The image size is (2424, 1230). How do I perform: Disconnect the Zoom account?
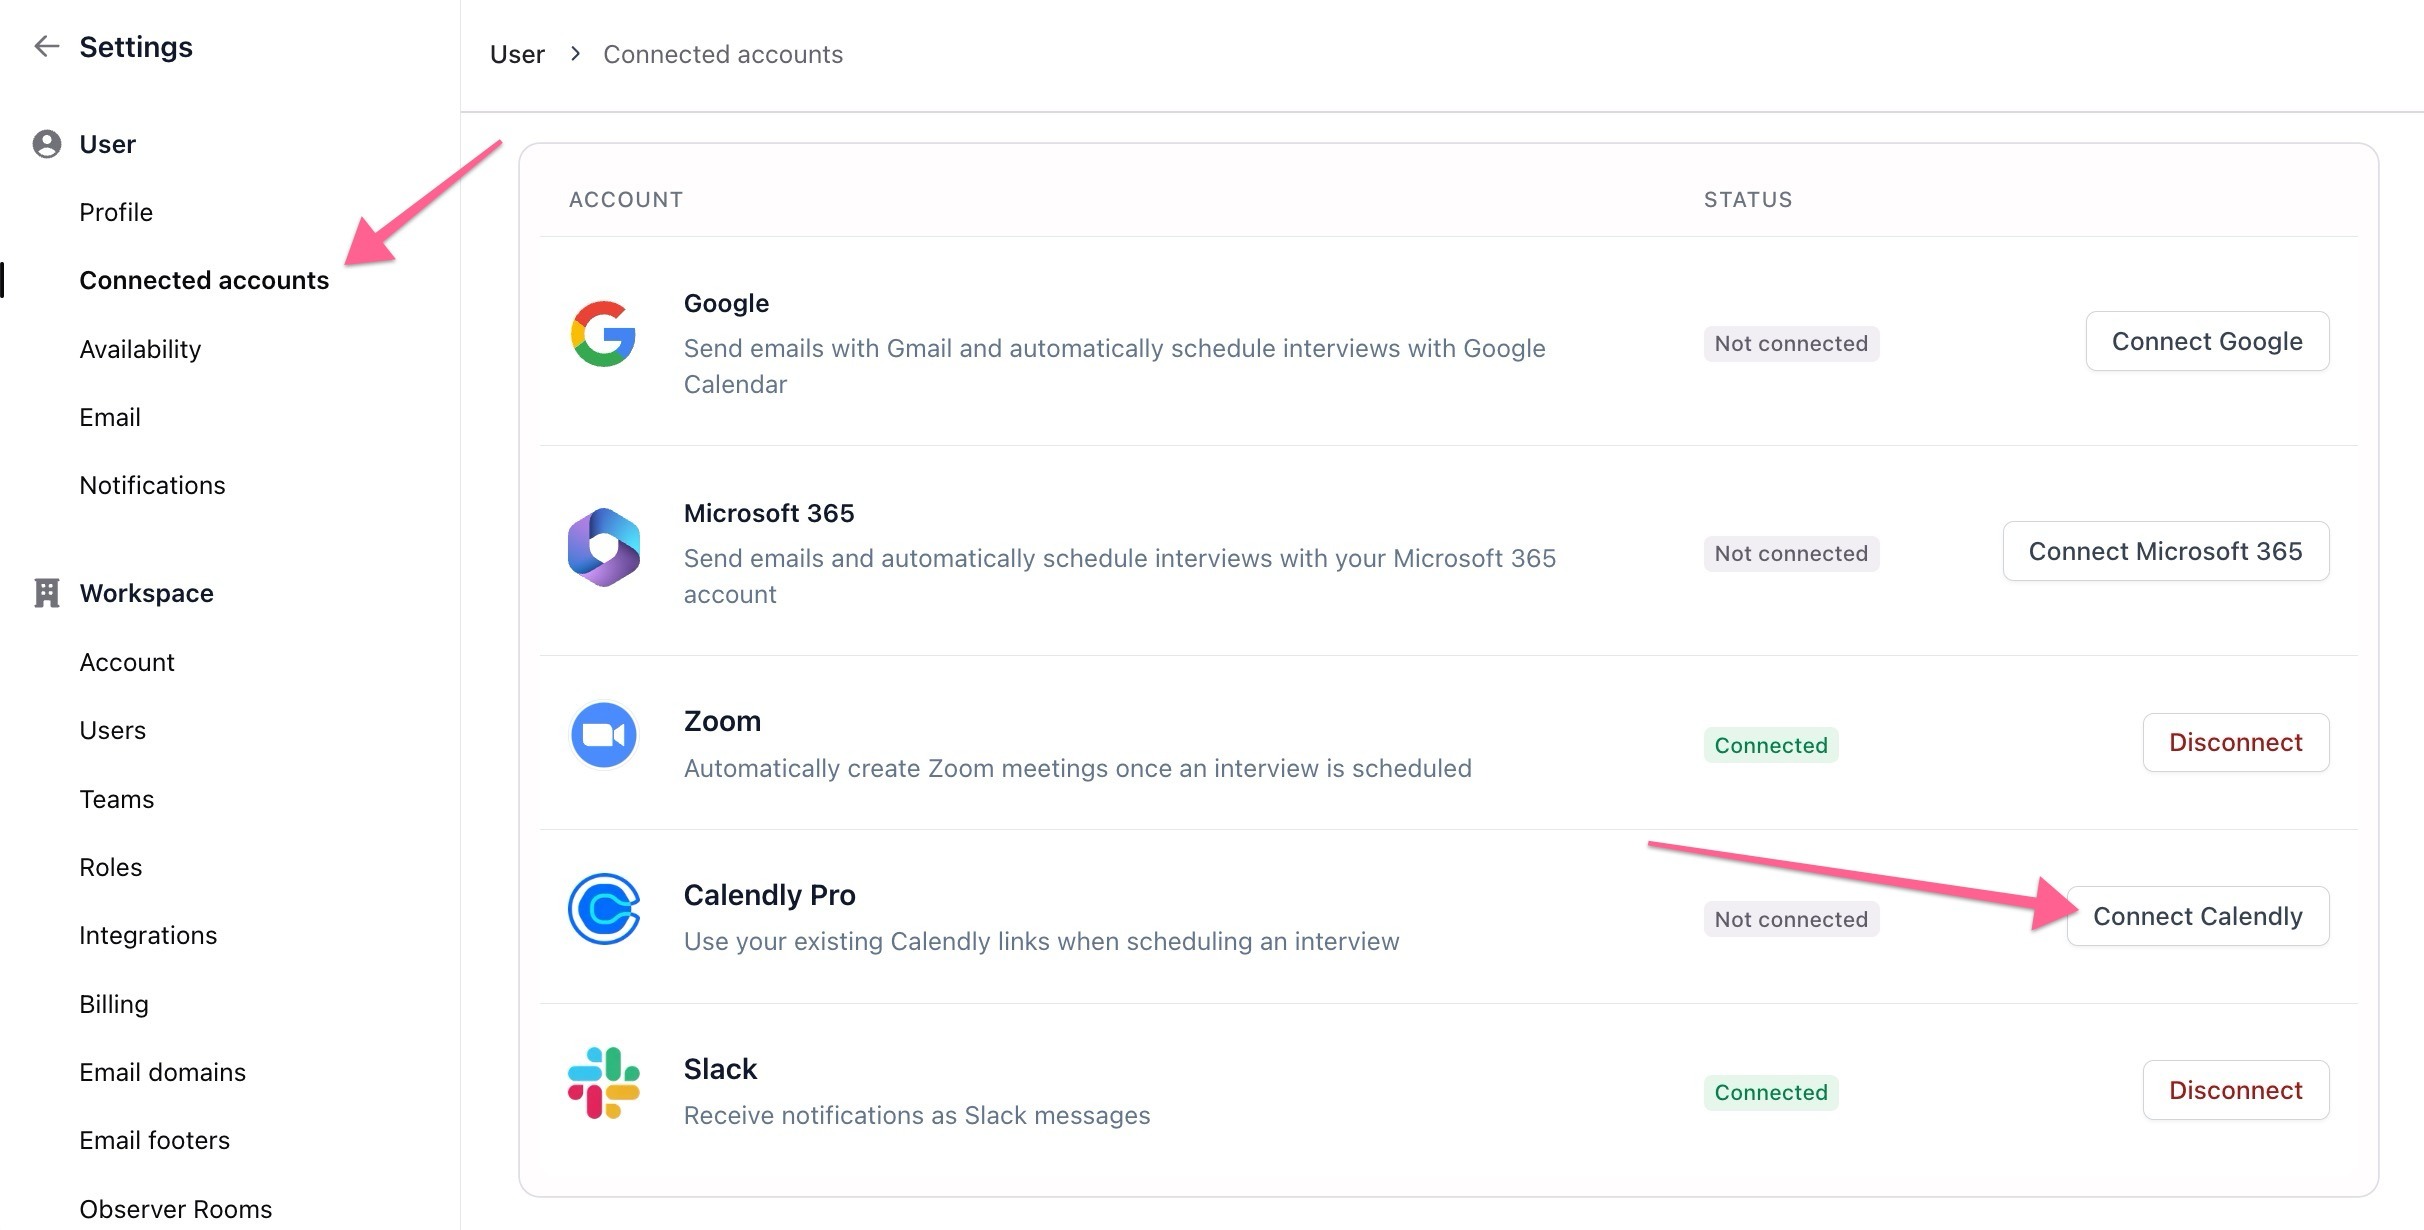click(2235, 742)
